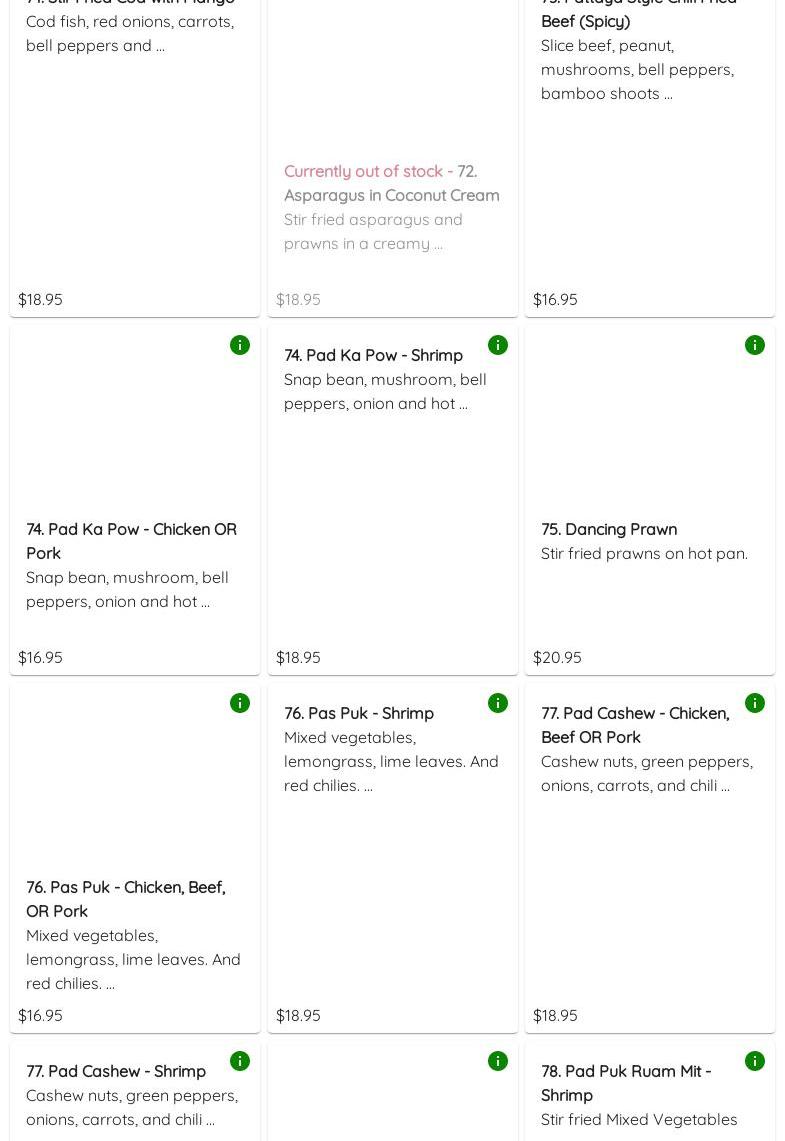Tap info icon on Pad Cashew Shrimp card
Viewport: 785px width, 1141px height.
(x=240, y=1061)
